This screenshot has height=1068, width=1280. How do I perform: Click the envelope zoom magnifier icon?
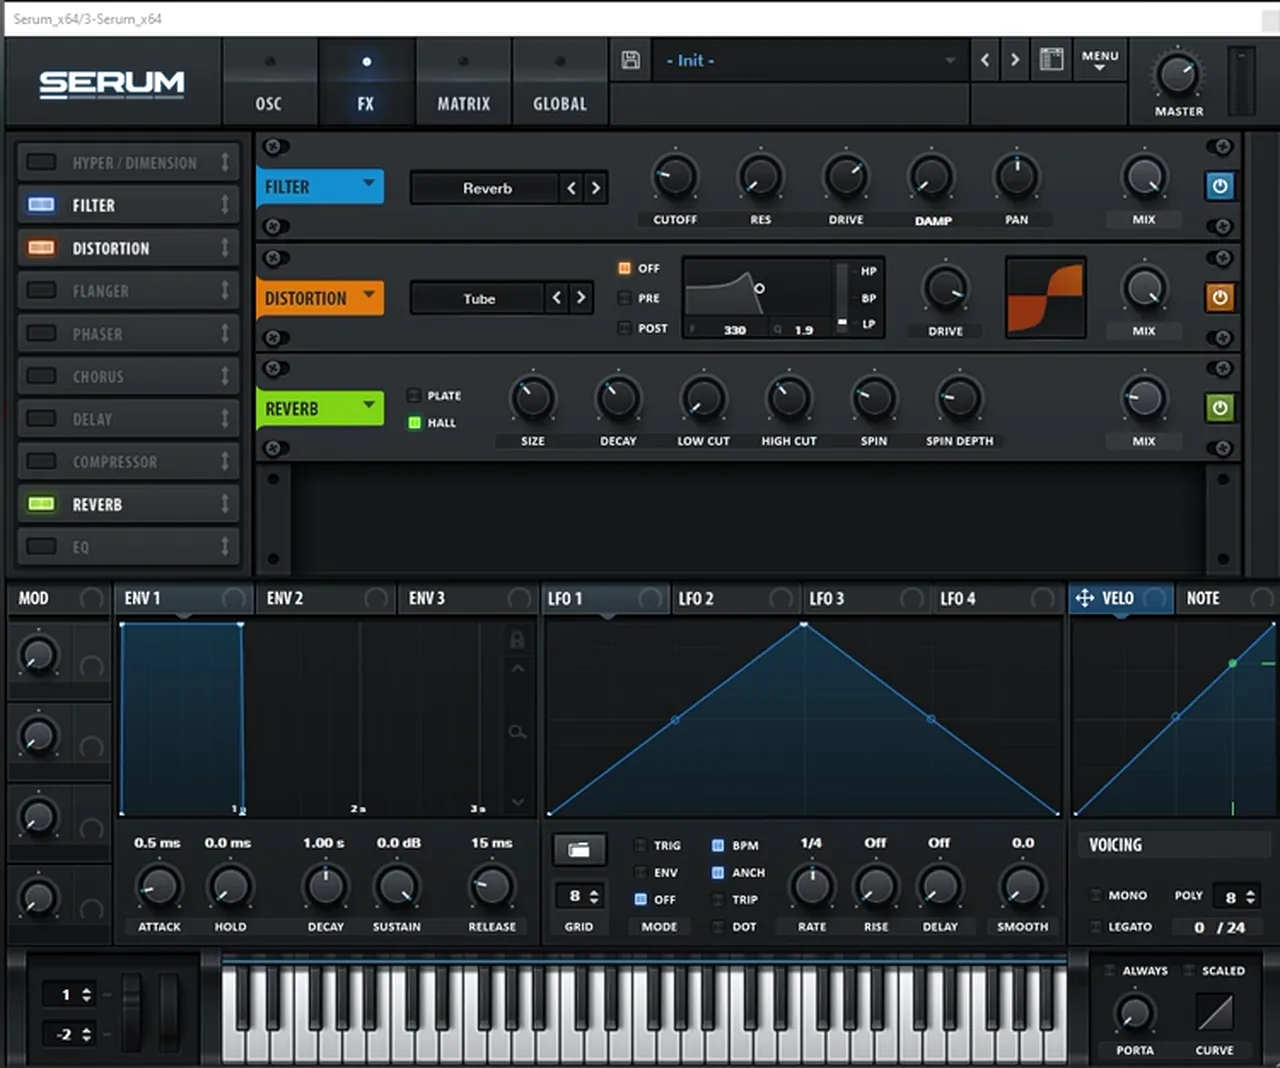point(517,733)
